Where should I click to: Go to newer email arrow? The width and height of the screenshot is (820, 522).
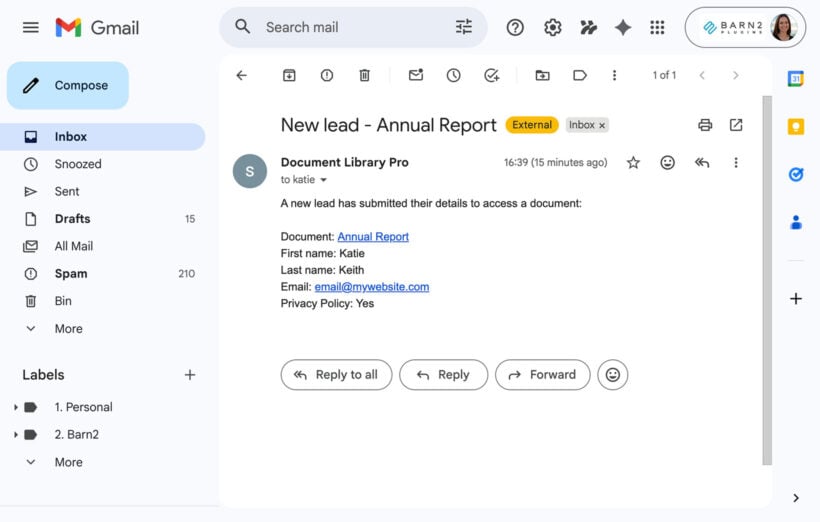pyautogui.click(x=702, y=75)
